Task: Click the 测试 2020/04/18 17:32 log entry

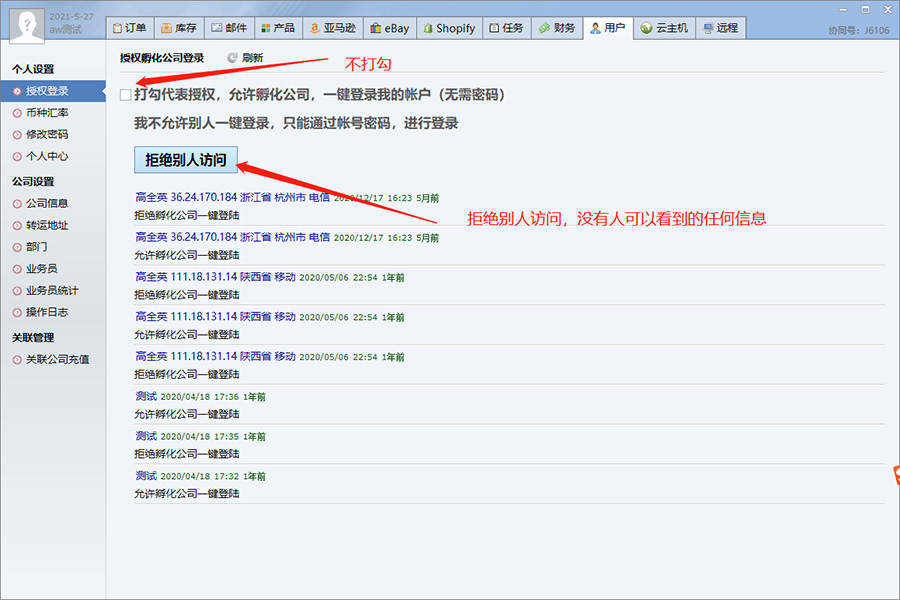Action: [200, 476]
